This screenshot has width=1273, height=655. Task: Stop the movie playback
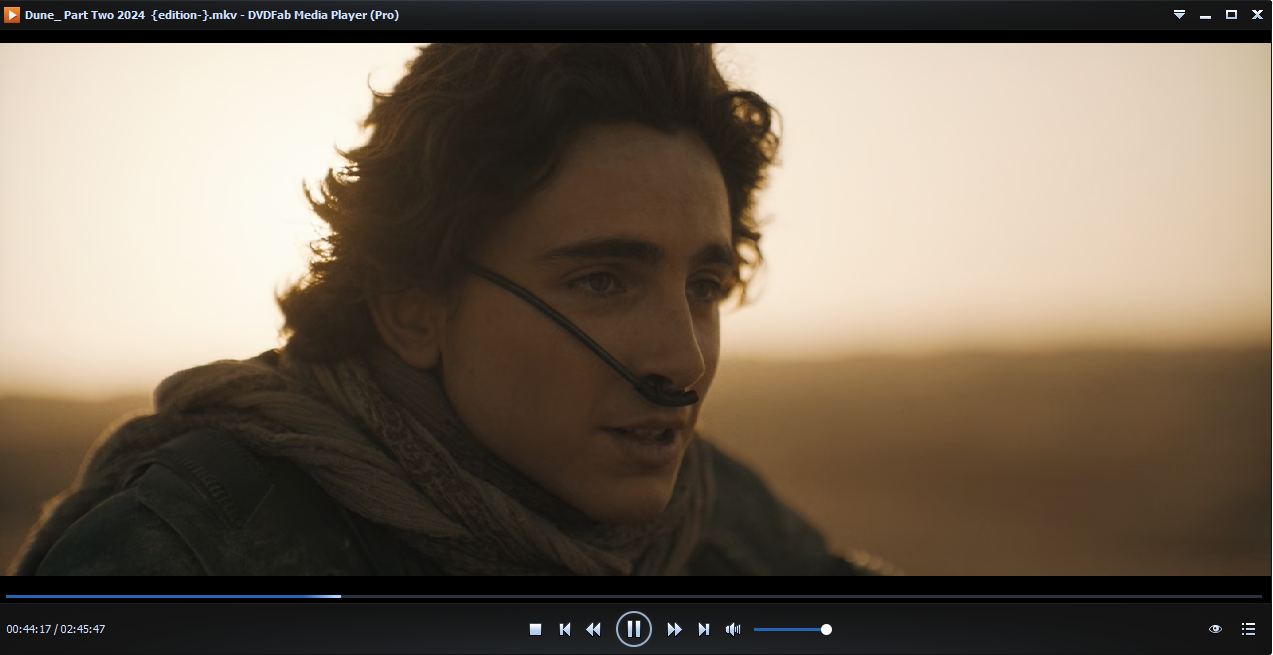coord(535,629)
